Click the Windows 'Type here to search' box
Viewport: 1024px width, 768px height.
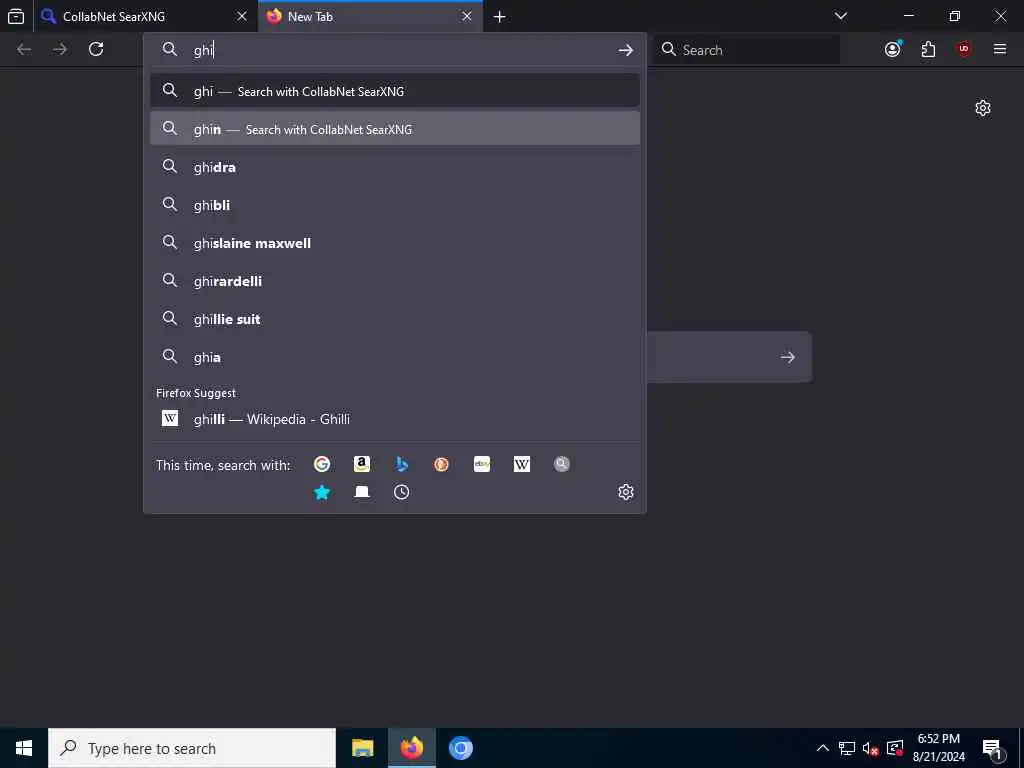(x=192, y=748)
